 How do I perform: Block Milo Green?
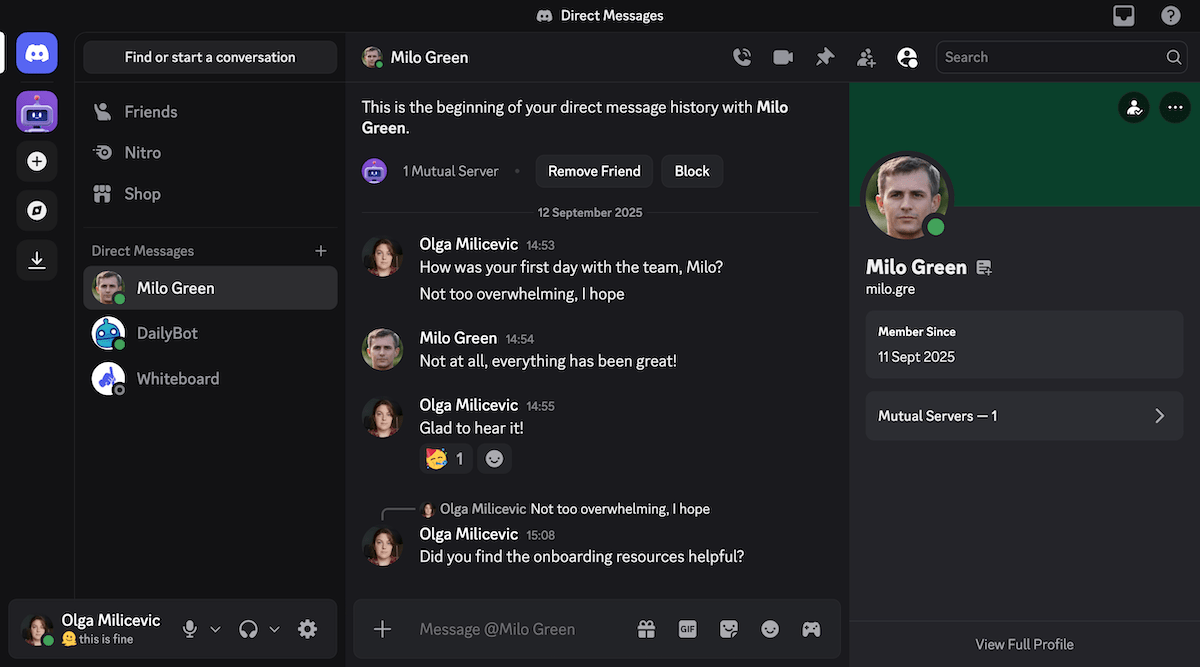(x=691, y=170)
